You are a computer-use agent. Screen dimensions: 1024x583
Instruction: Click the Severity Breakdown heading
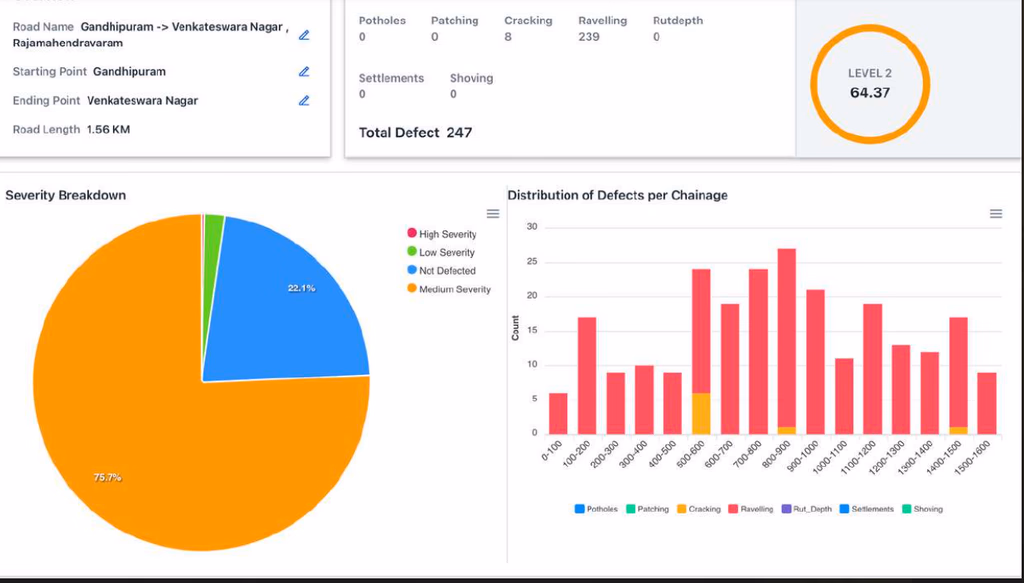pos(65,195)
